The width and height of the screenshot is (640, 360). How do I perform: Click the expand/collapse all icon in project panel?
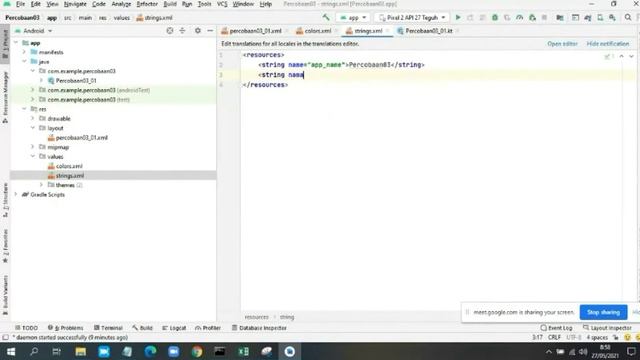[x=182, y=31]
